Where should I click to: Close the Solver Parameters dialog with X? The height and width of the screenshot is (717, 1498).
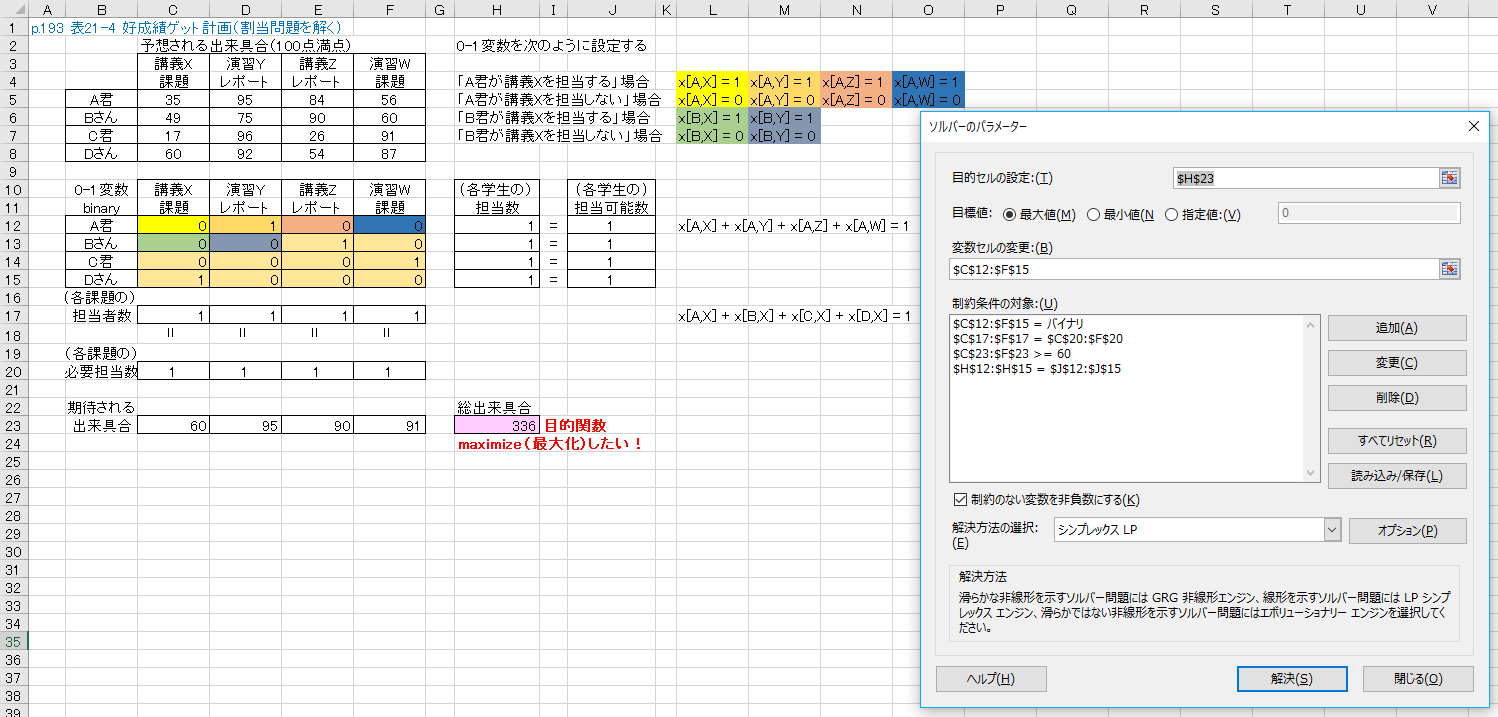pos(1473,127)
